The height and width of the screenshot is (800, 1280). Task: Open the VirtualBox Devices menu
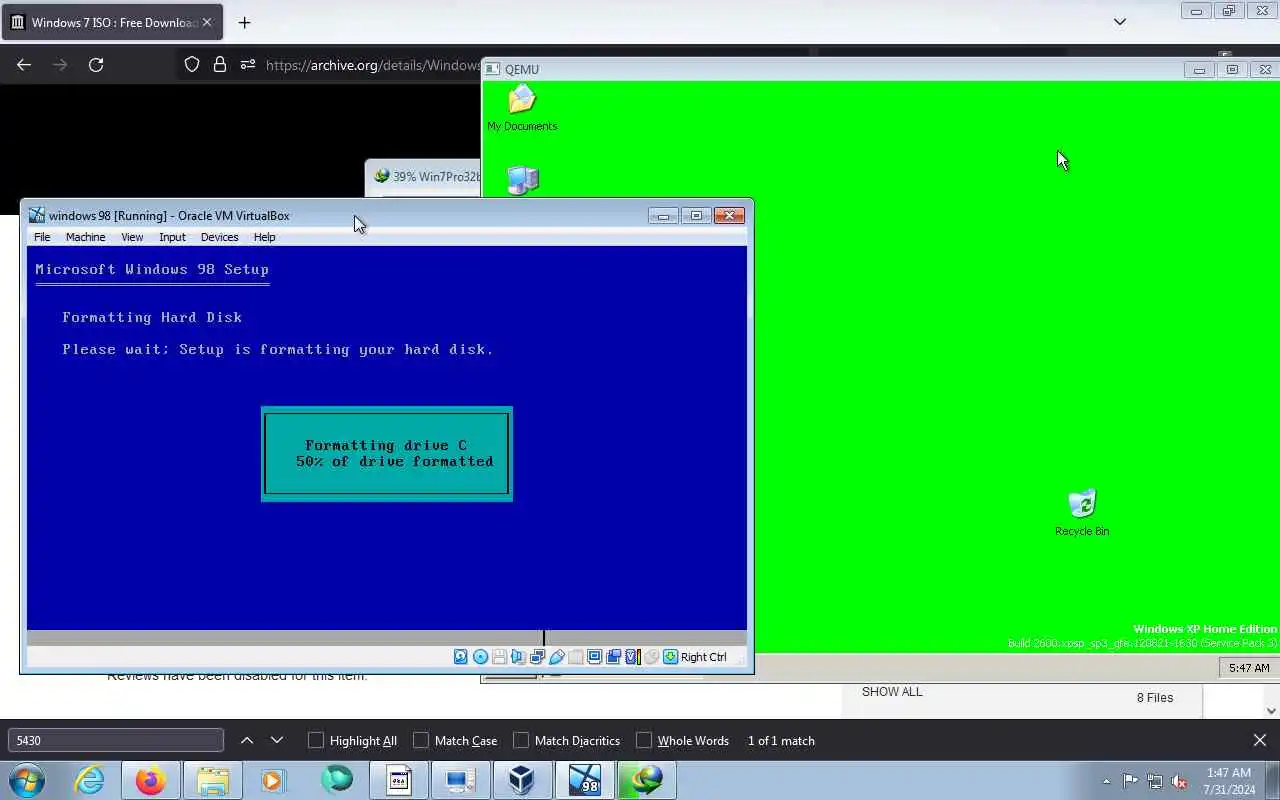tap(219, 237)
